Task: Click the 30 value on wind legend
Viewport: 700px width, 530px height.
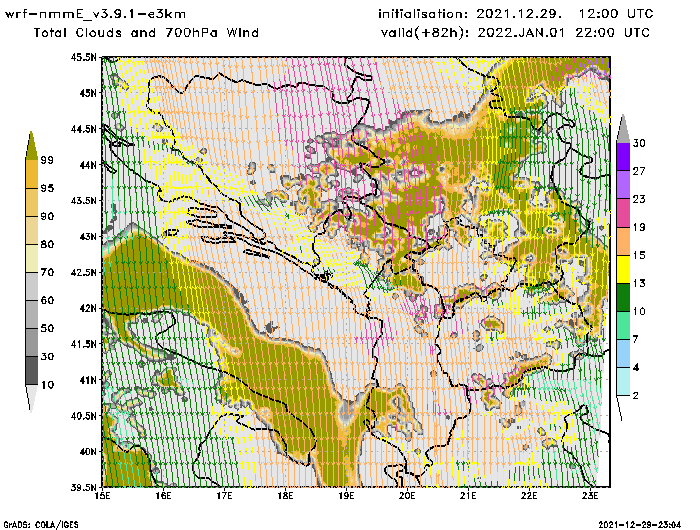Action: pos(639,143)
